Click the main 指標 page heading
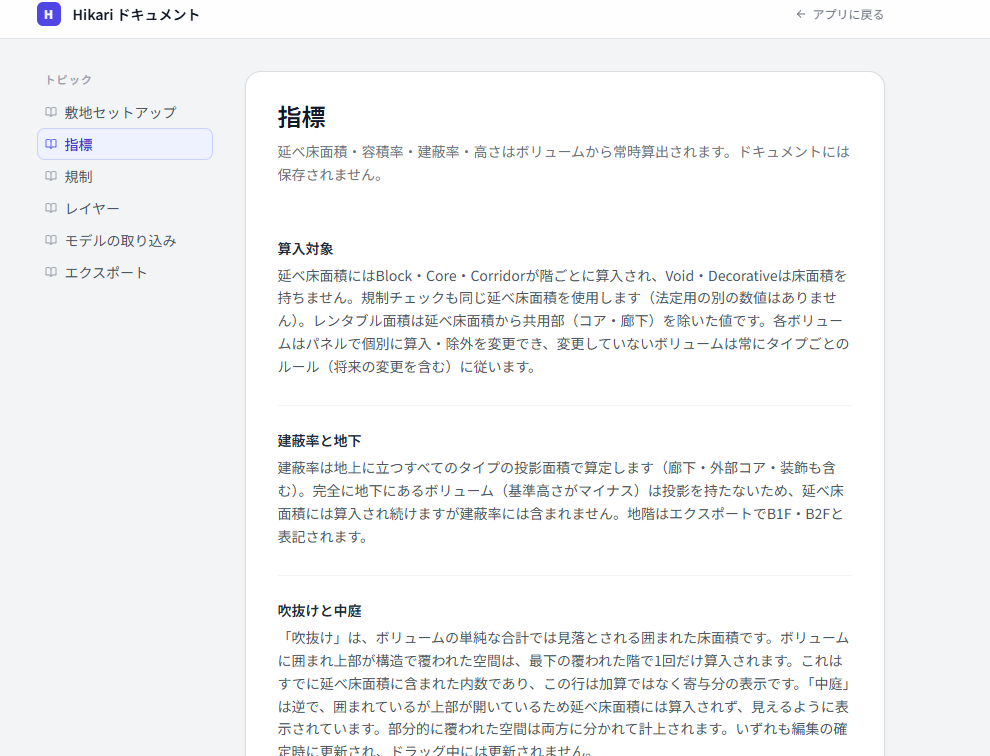This screenshot has height=756, width=990. tap(302, 117)
